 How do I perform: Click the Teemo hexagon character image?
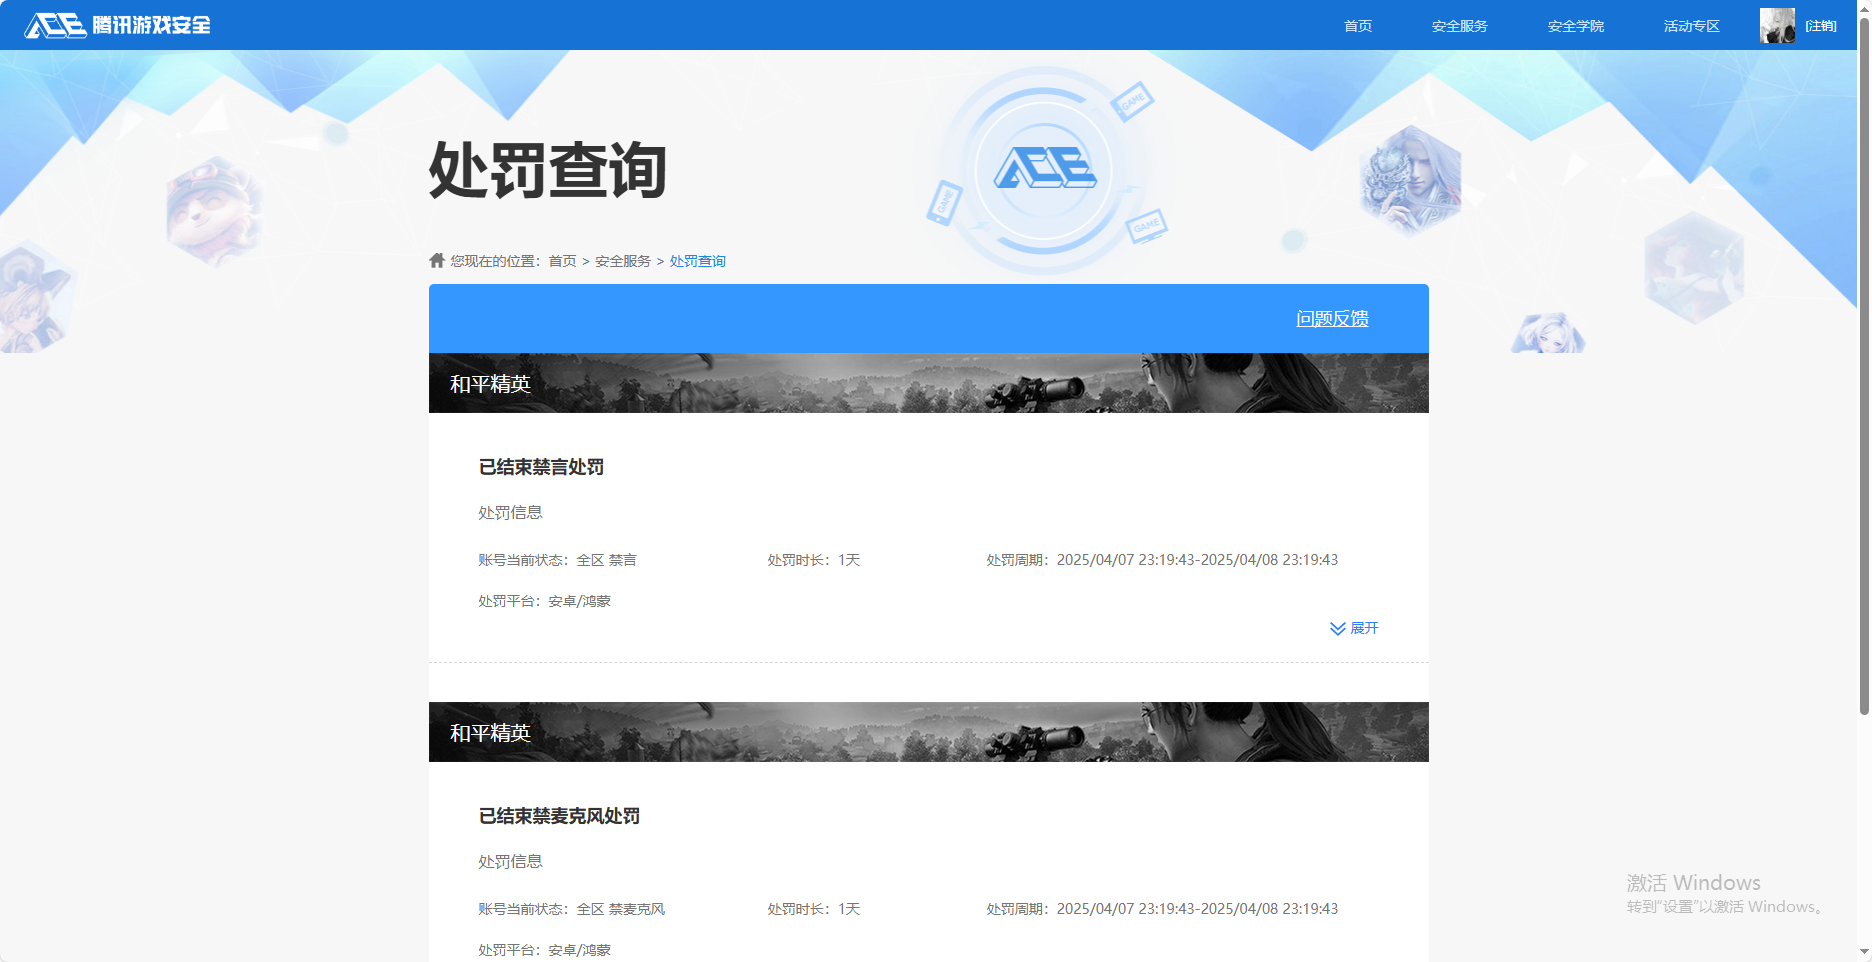coord(213,212)
